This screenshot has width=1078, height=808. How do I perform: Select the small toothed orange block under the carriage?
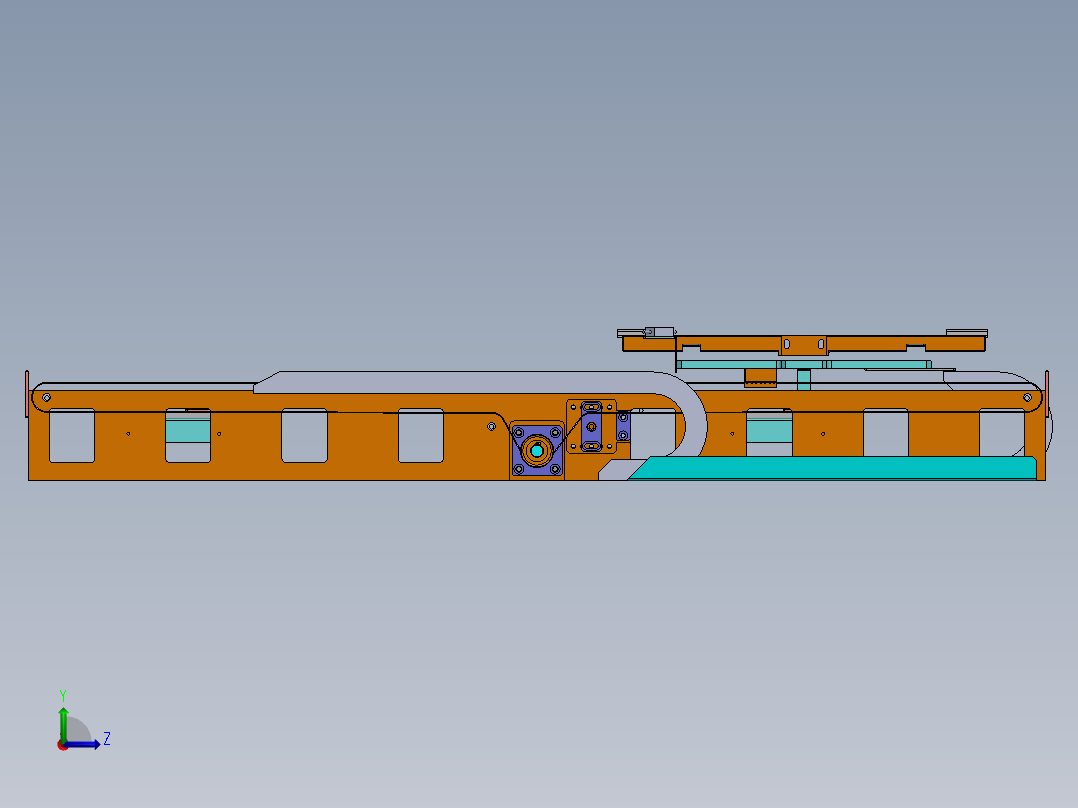[x=760, y=378]
